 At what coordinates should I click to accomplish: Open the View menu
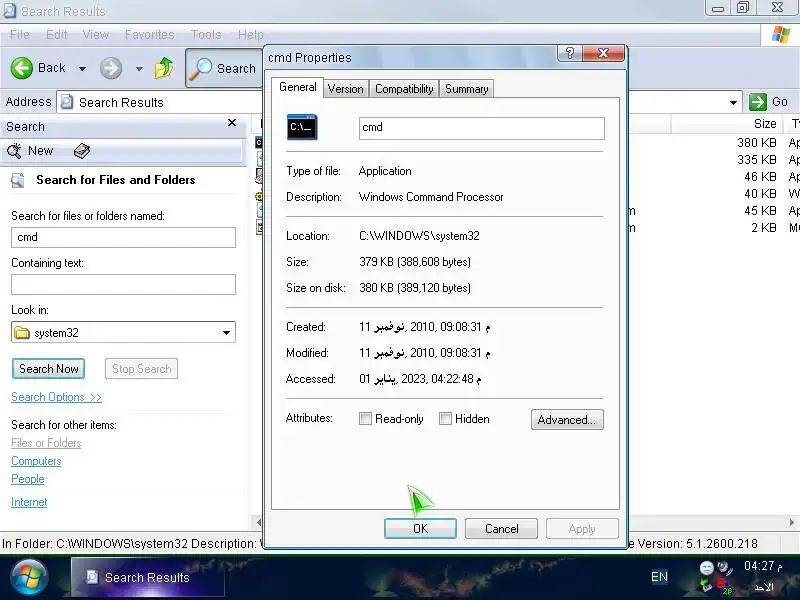[95, 35]
